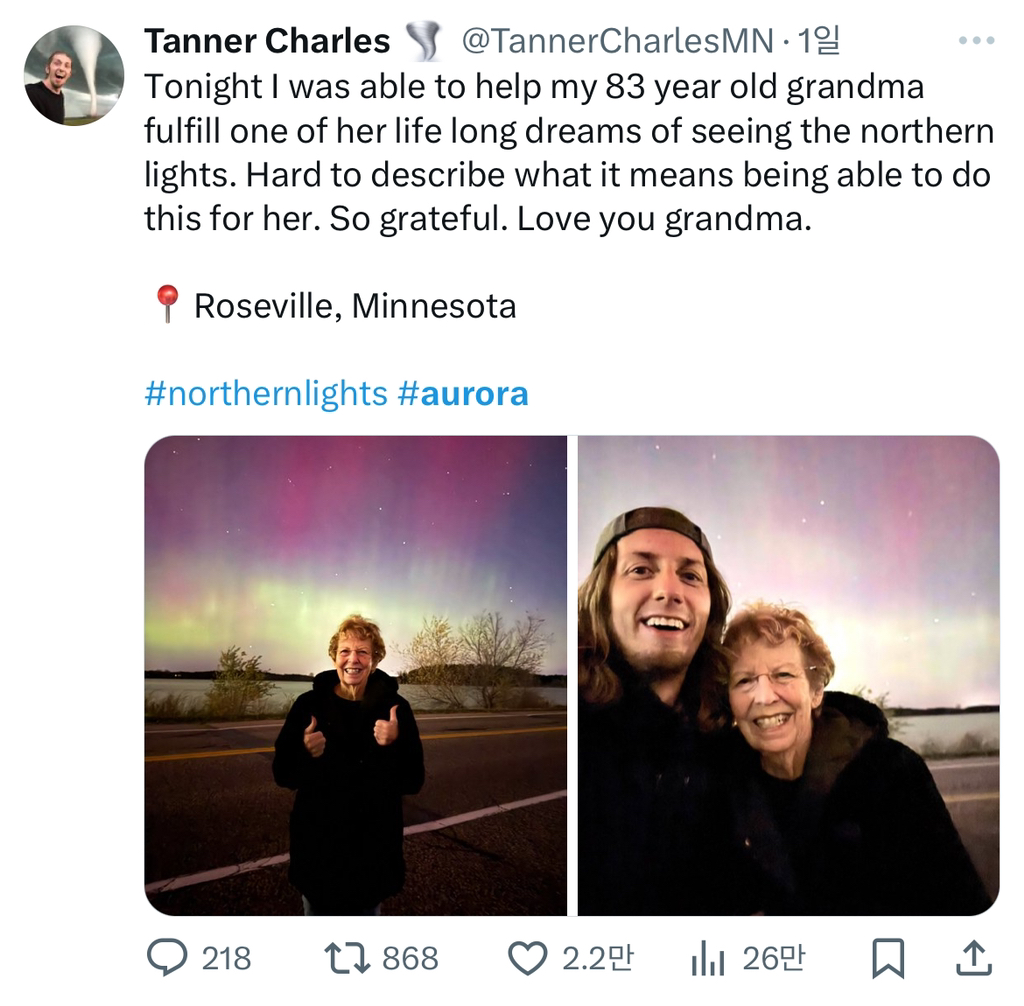This screenshot has height=1006, width=1024.
Task: Bookmark this tweet using the bookmark icon
Action: [887, 958]
